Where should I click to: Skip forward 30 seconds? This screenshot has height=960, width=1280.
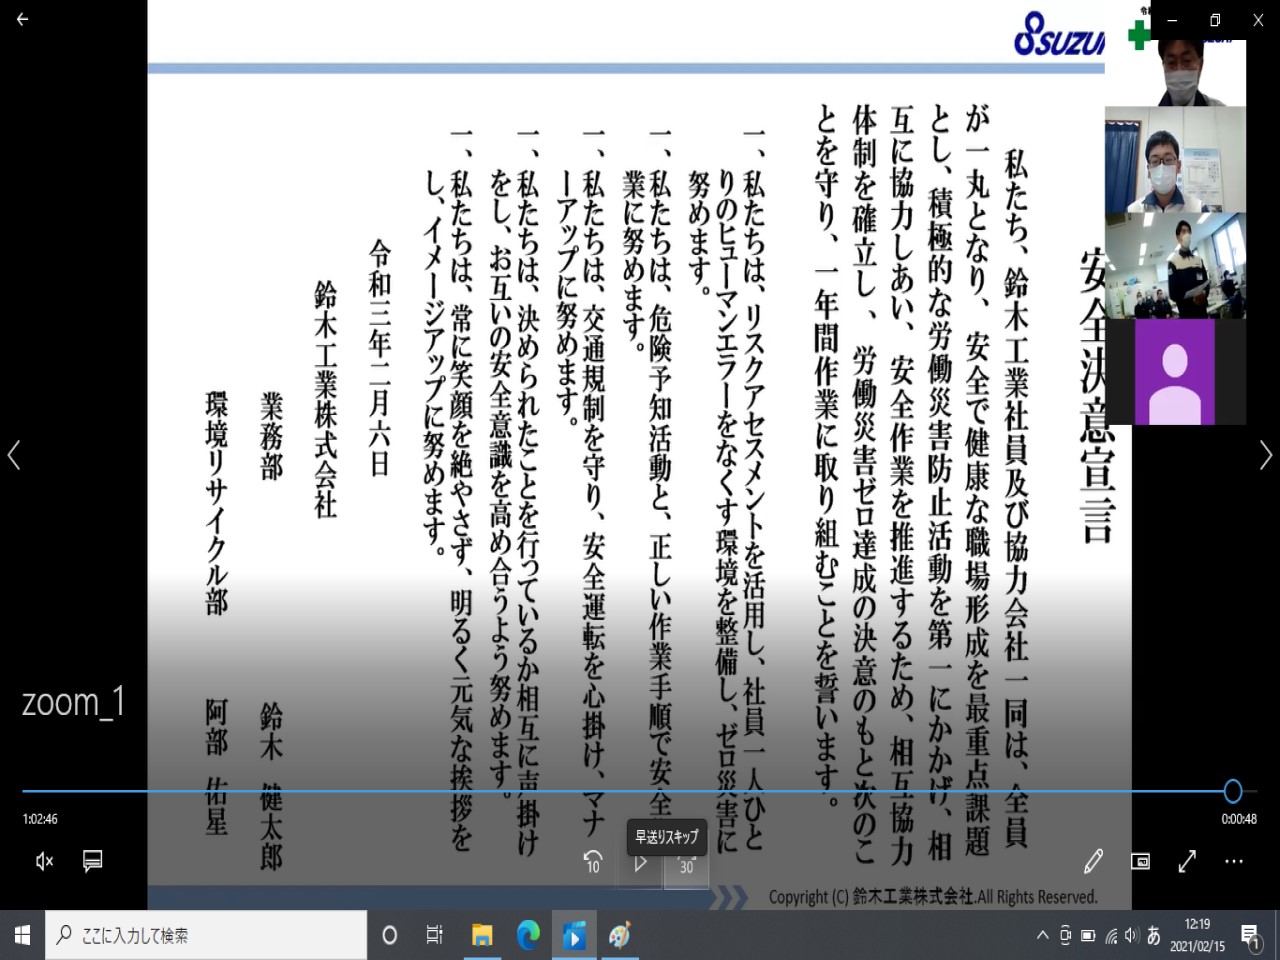687,864
